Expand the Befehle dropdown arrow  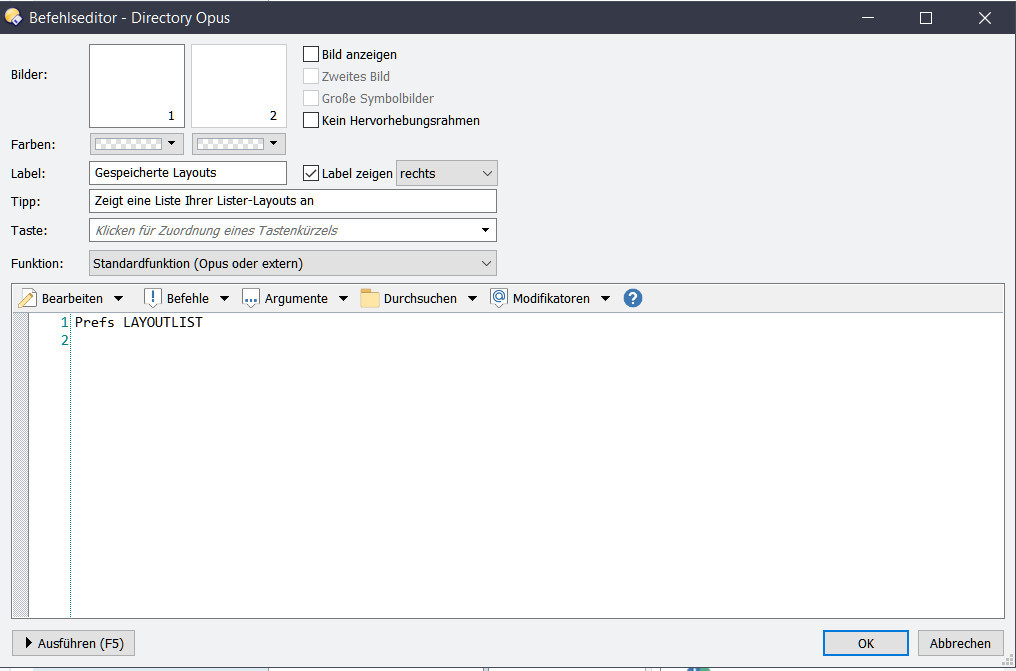point(224,299)
